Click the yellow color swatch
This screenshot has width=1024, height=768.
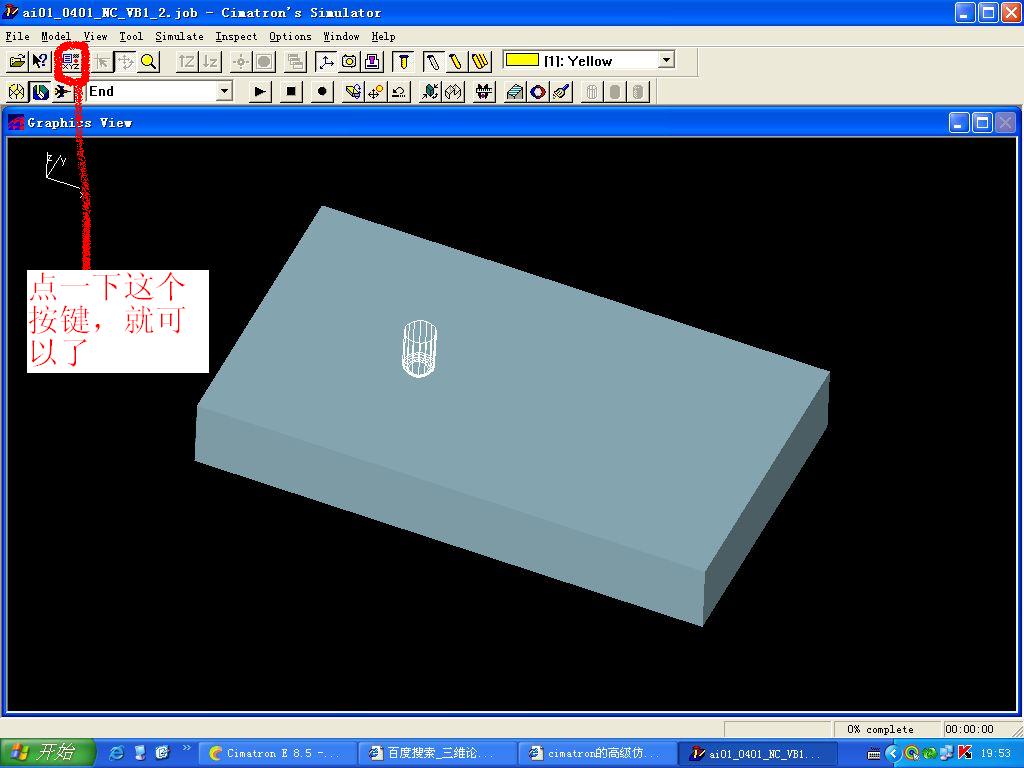coord(522,60)
